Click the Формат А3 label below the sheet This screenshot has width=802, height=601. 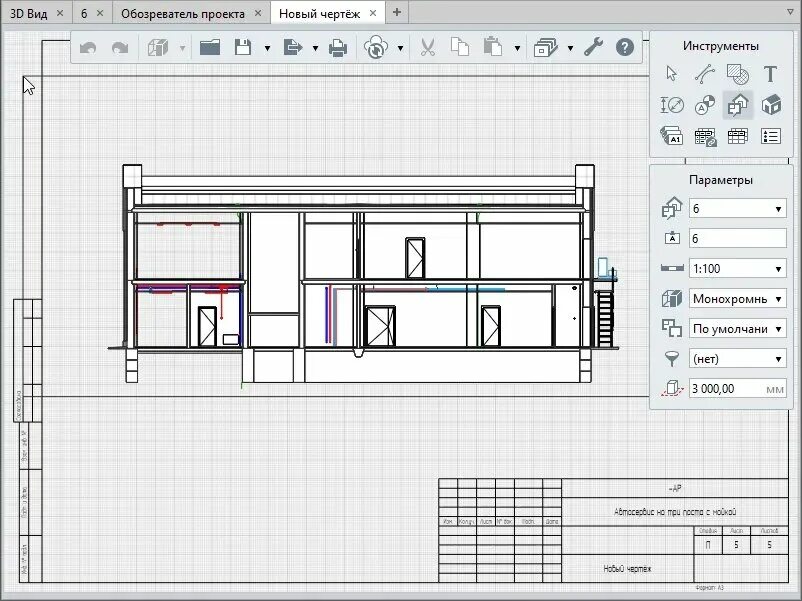point(709,588)
